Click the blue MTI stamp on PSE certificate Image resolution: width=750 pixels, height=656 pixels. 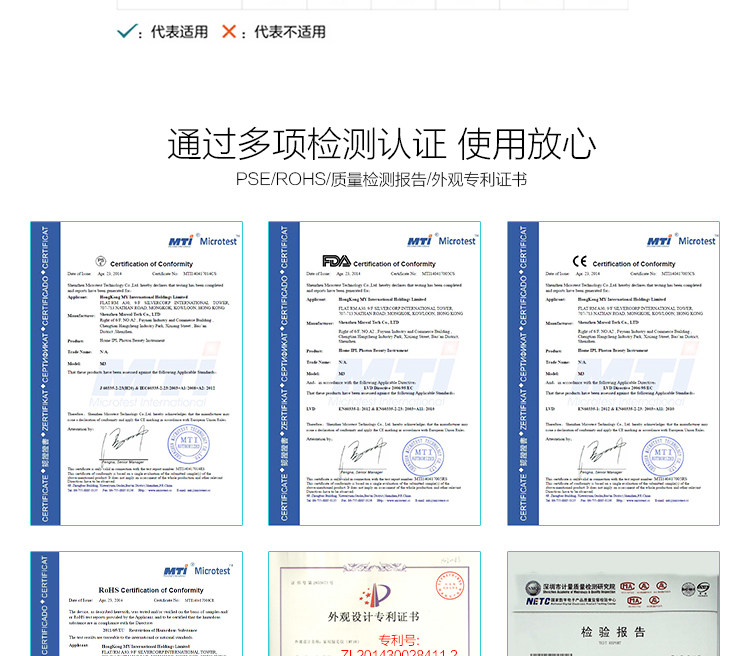188,444
